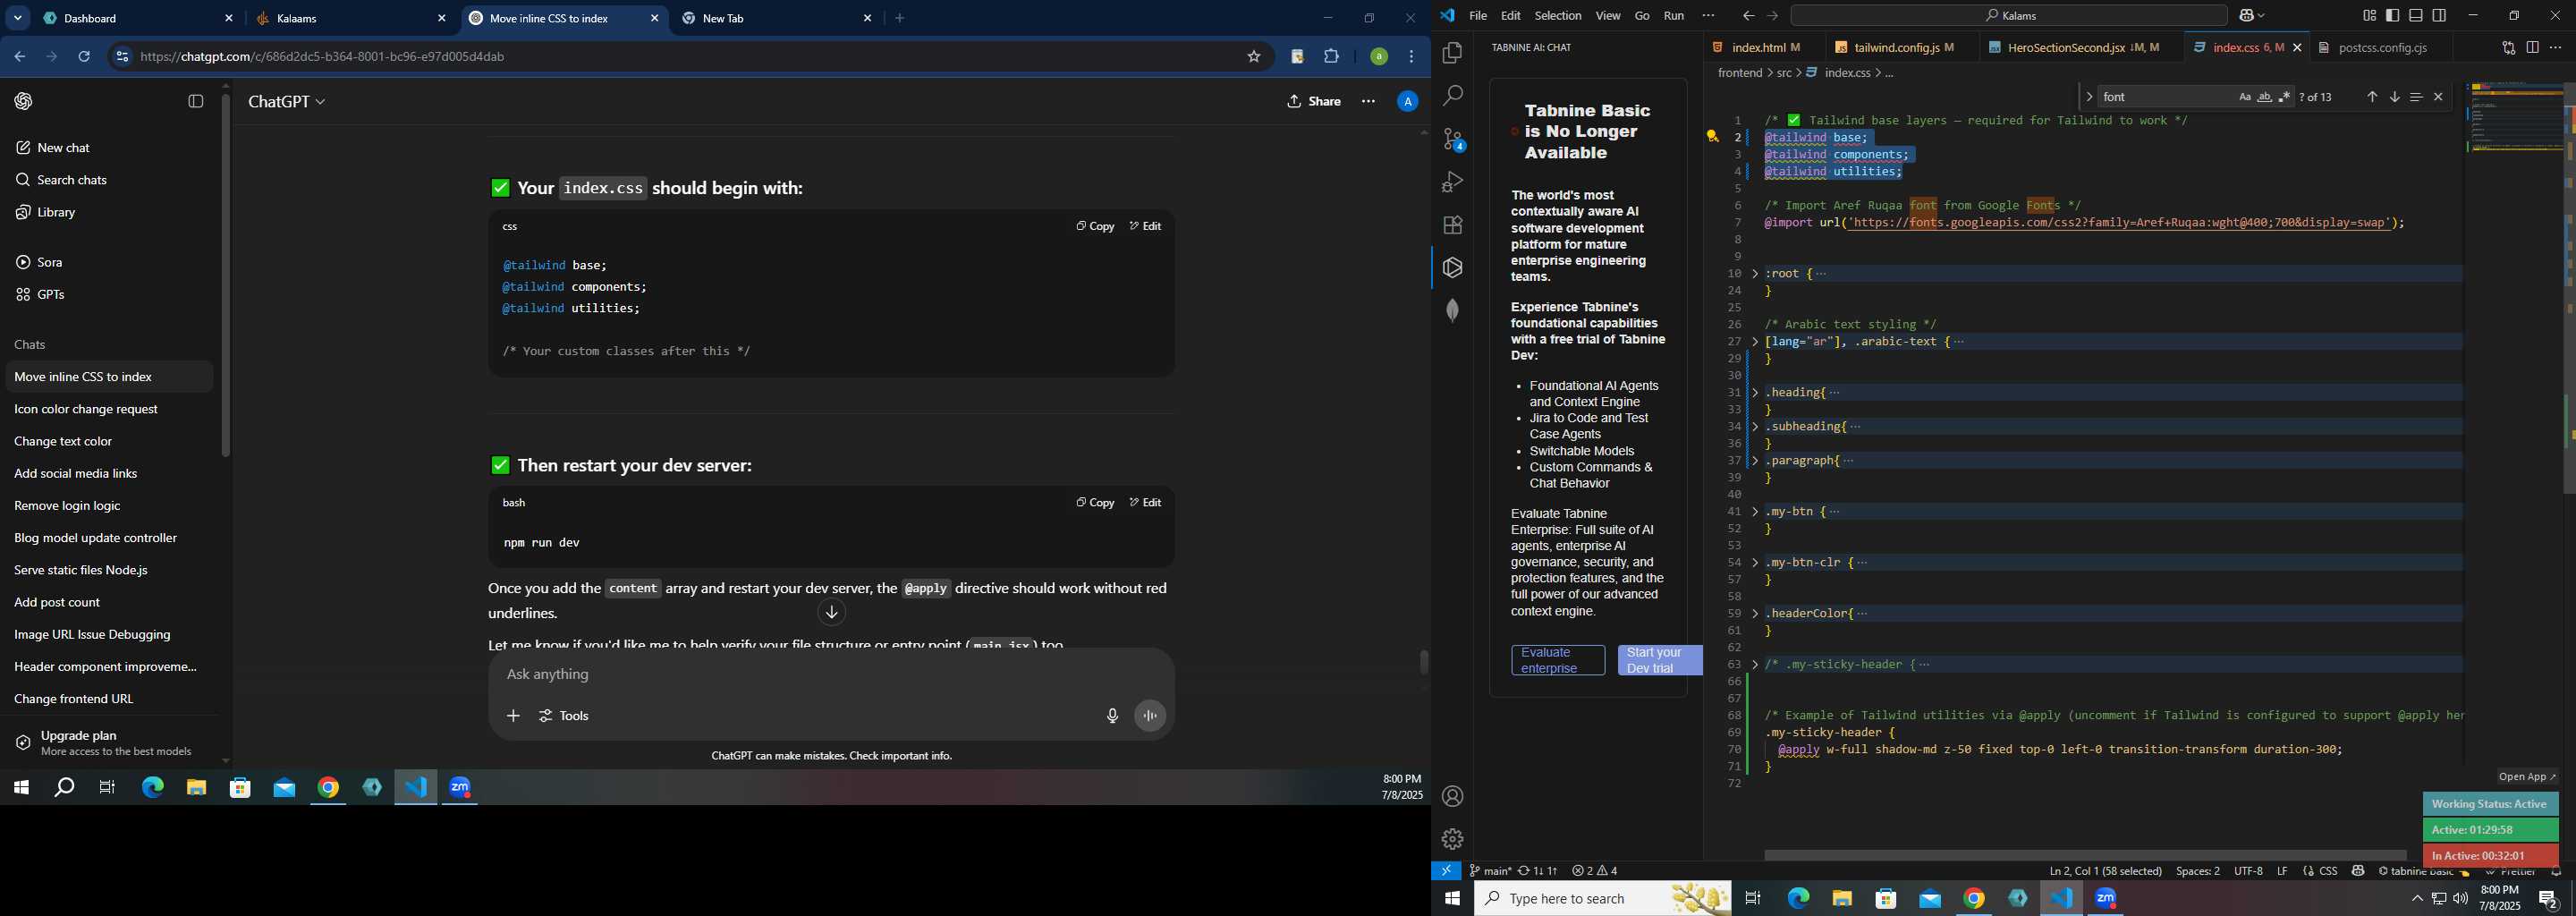This screenshot has width=2576, height=916.
Task: Open the Accounts icon in VS Code
Action: (1452, 797)
